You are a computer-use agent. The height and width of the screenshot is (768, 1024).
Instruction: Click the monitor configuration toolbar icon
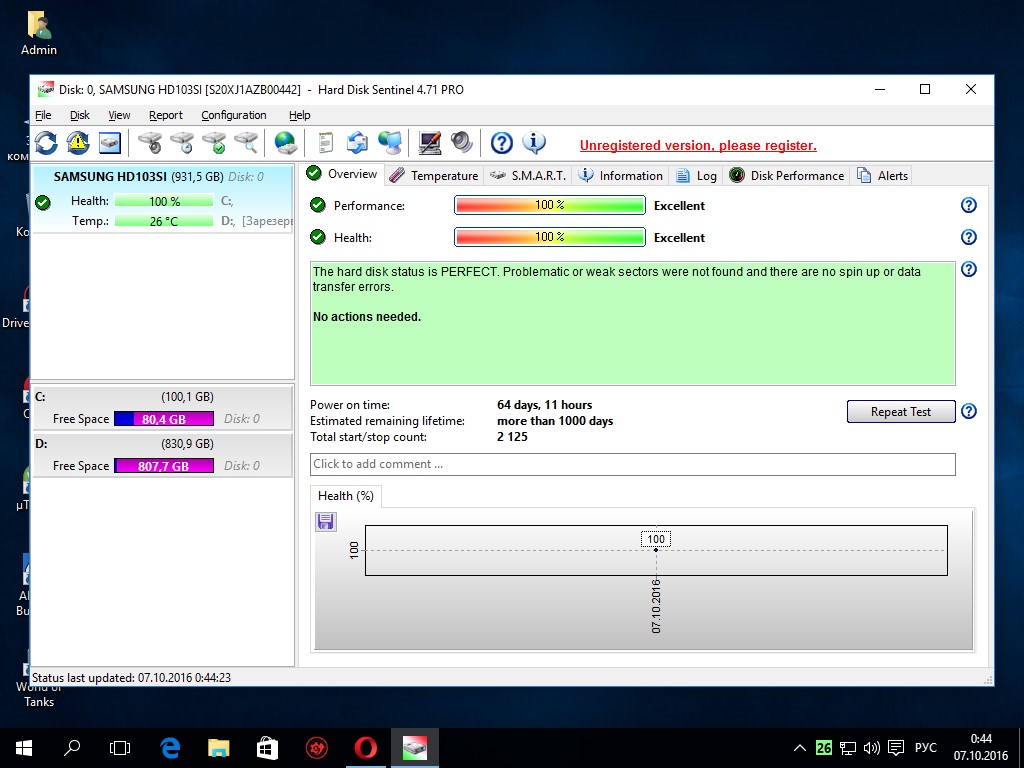click(430, 143)
